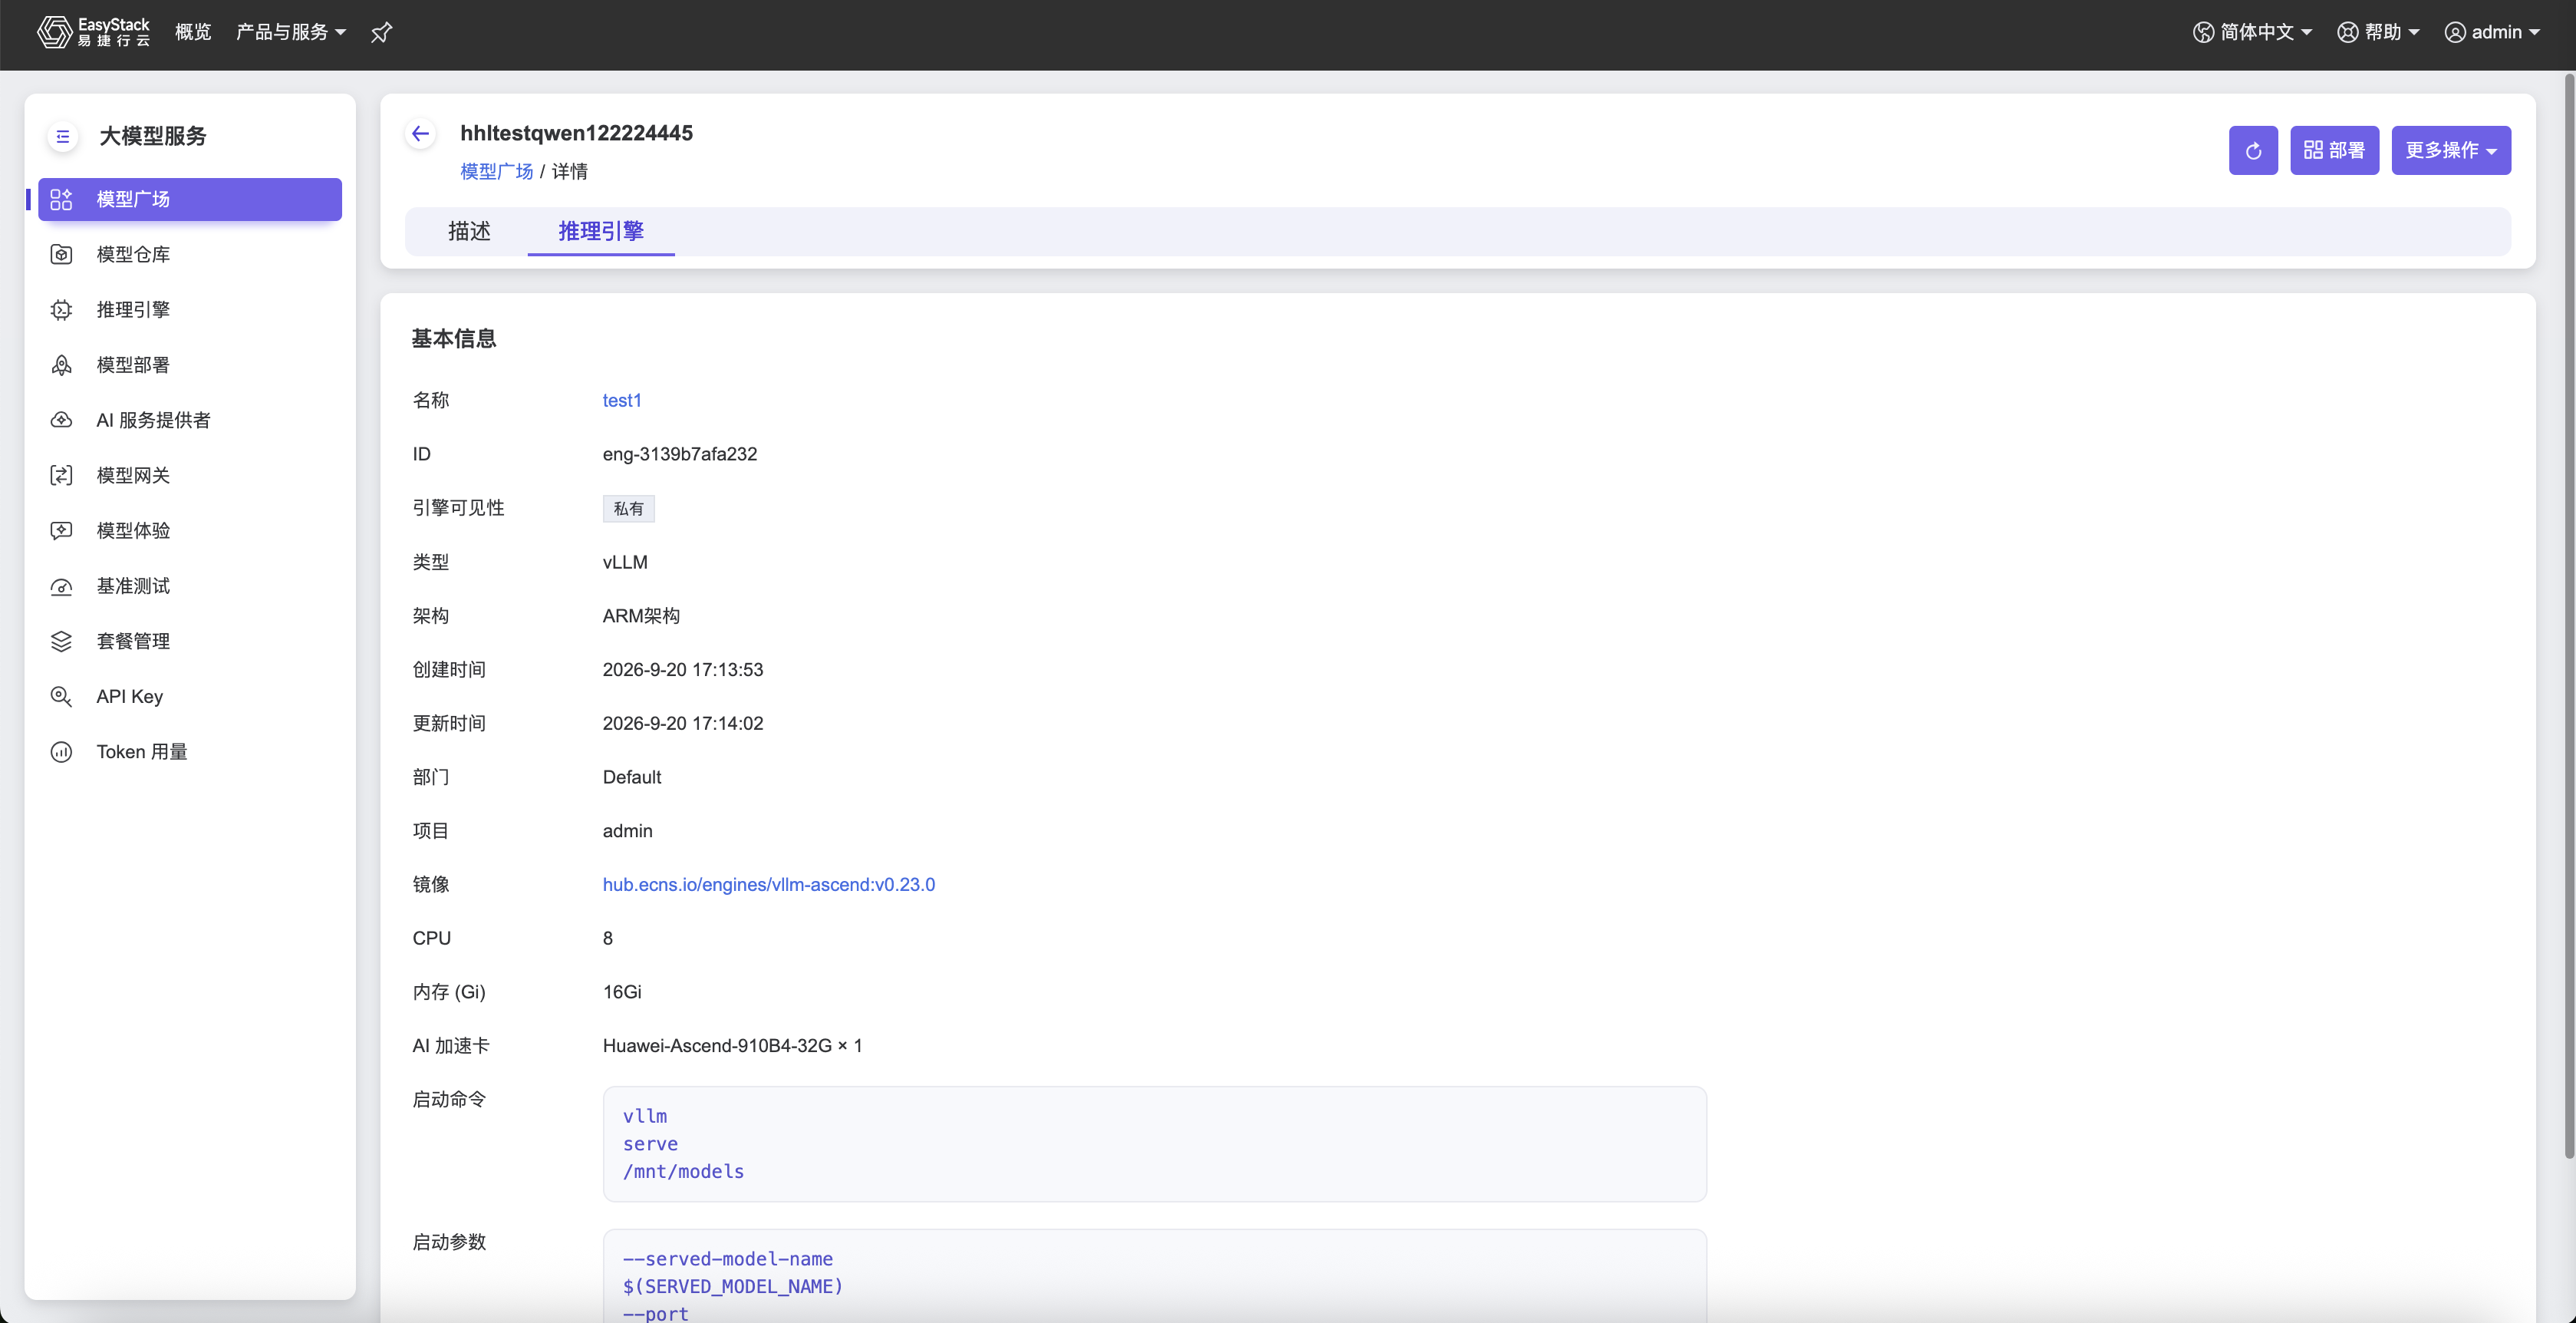Click the 模型体验 chat icon
Image resolution: width=2576 pixels, height=1323 pixels.
click(x=61, y=531)
